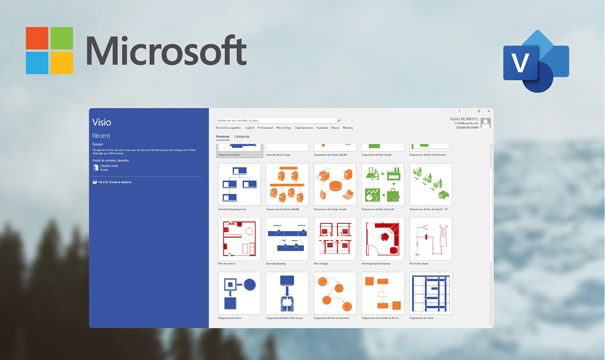Click the help question mark in title bar
Image resolution: width=605 pixels, height=360 pixels.
tap(459, 111)
